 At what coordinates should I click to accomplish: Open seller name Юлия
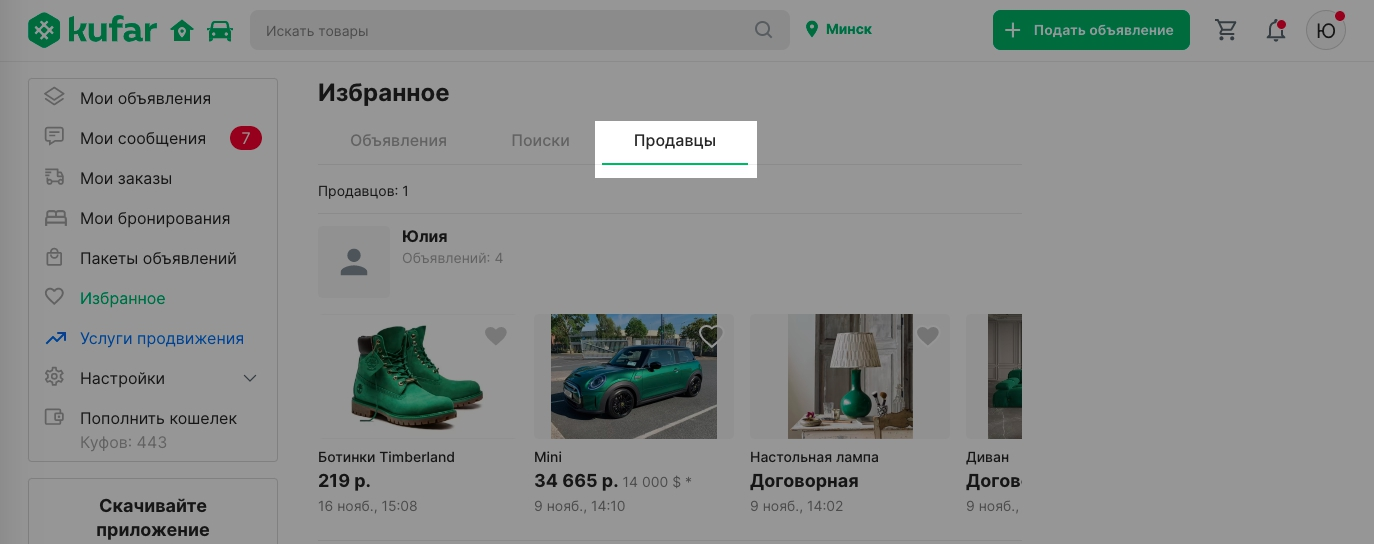pos(424,237)
